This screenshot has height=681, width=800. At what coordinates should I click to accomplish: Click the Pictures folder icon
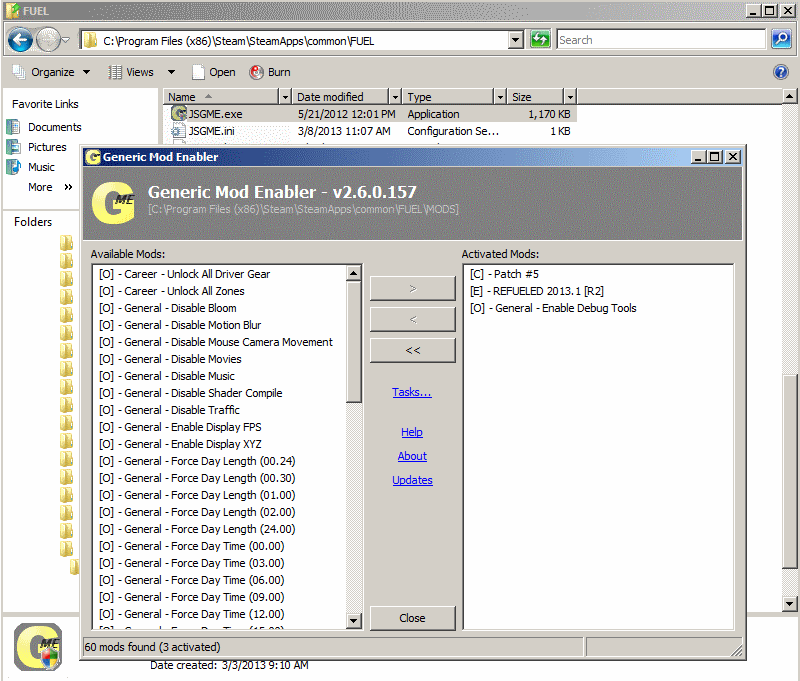pyautogui.click(x=13, y=147)
